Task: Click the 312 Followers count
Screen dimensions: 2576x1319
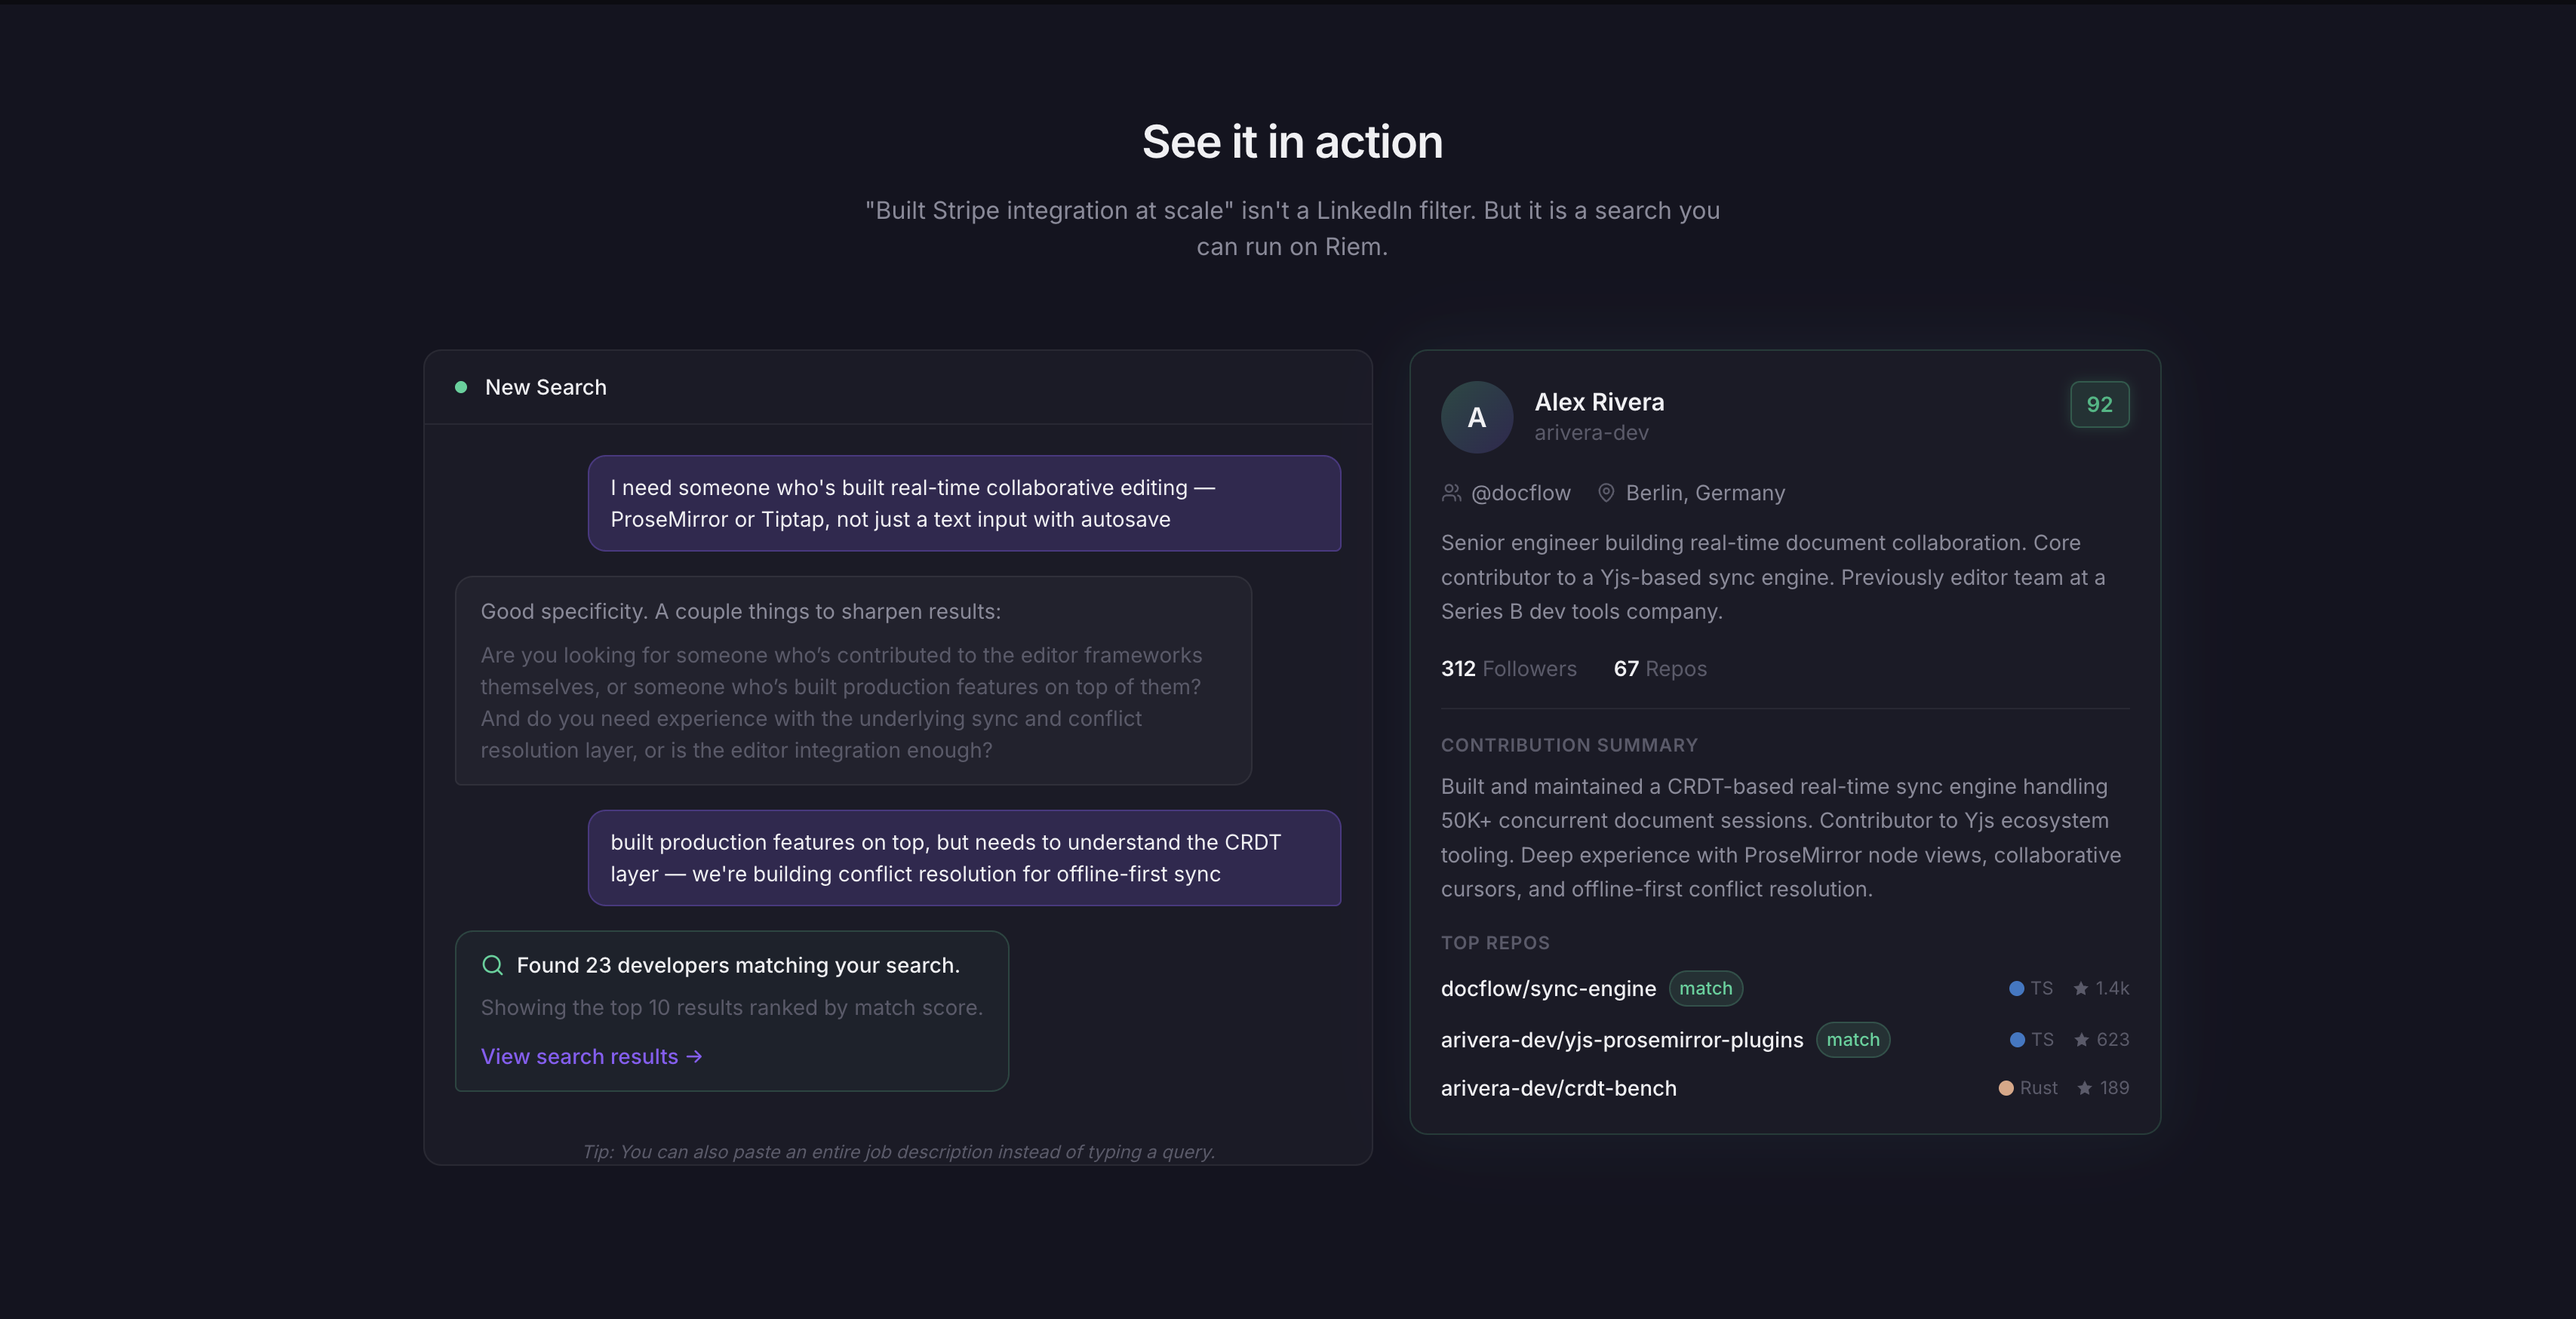Action: tap(1508, 669)
